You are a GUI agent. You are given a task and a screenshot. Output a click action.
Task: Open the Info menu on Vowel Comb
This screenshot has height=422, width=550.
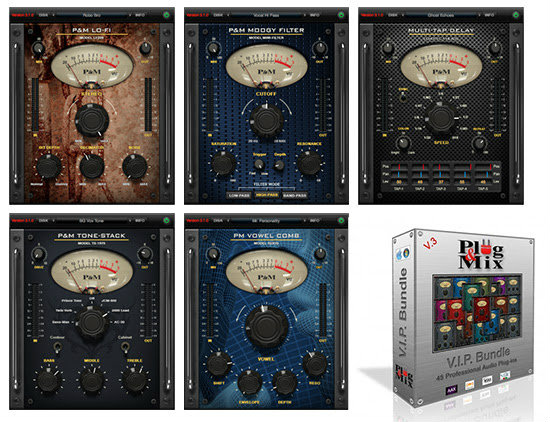314,221
